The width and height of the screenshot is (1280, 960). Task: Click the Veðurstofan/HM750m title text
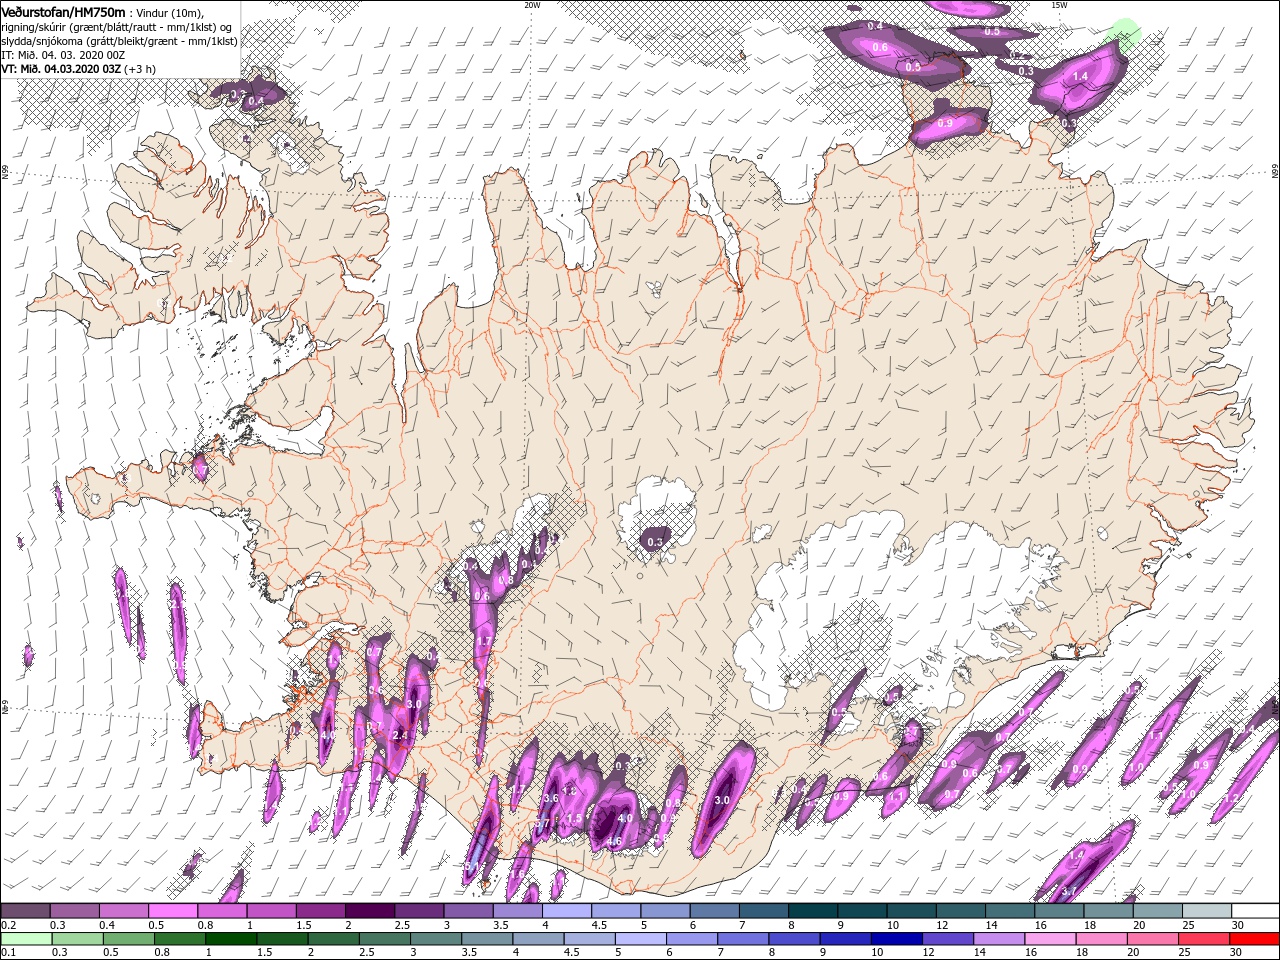coord(63,11)
